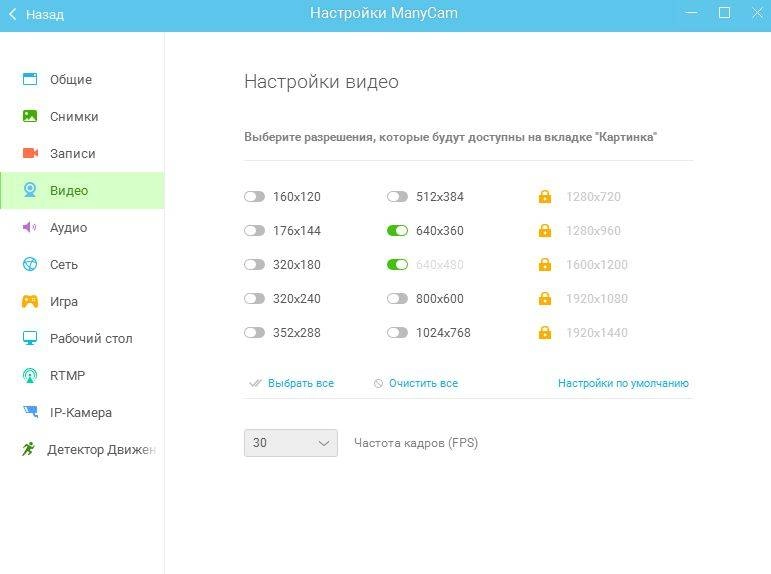Select the Аудио settings section
The width and height of the screenshot is (771, 574).
point(82,227)
